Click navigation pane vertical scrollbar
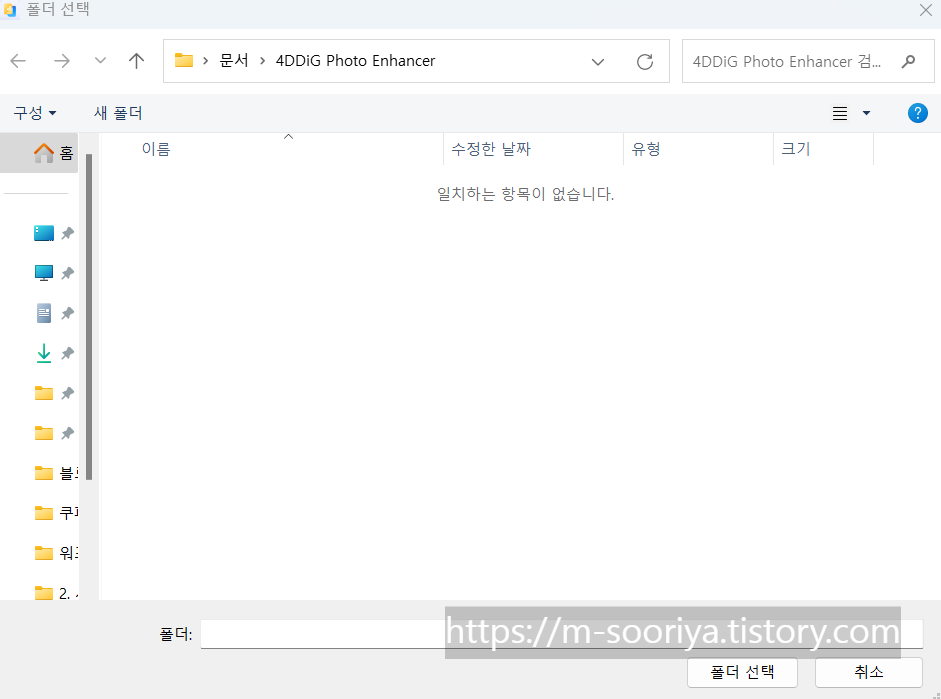The image size is (941, 699). (x=89, y=317)
